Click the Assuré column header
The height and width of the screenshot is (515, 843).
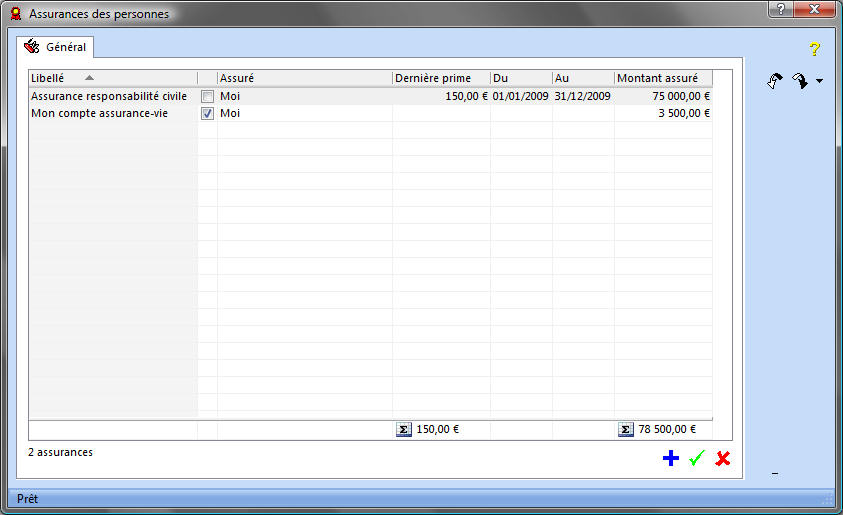click(304, 78)
